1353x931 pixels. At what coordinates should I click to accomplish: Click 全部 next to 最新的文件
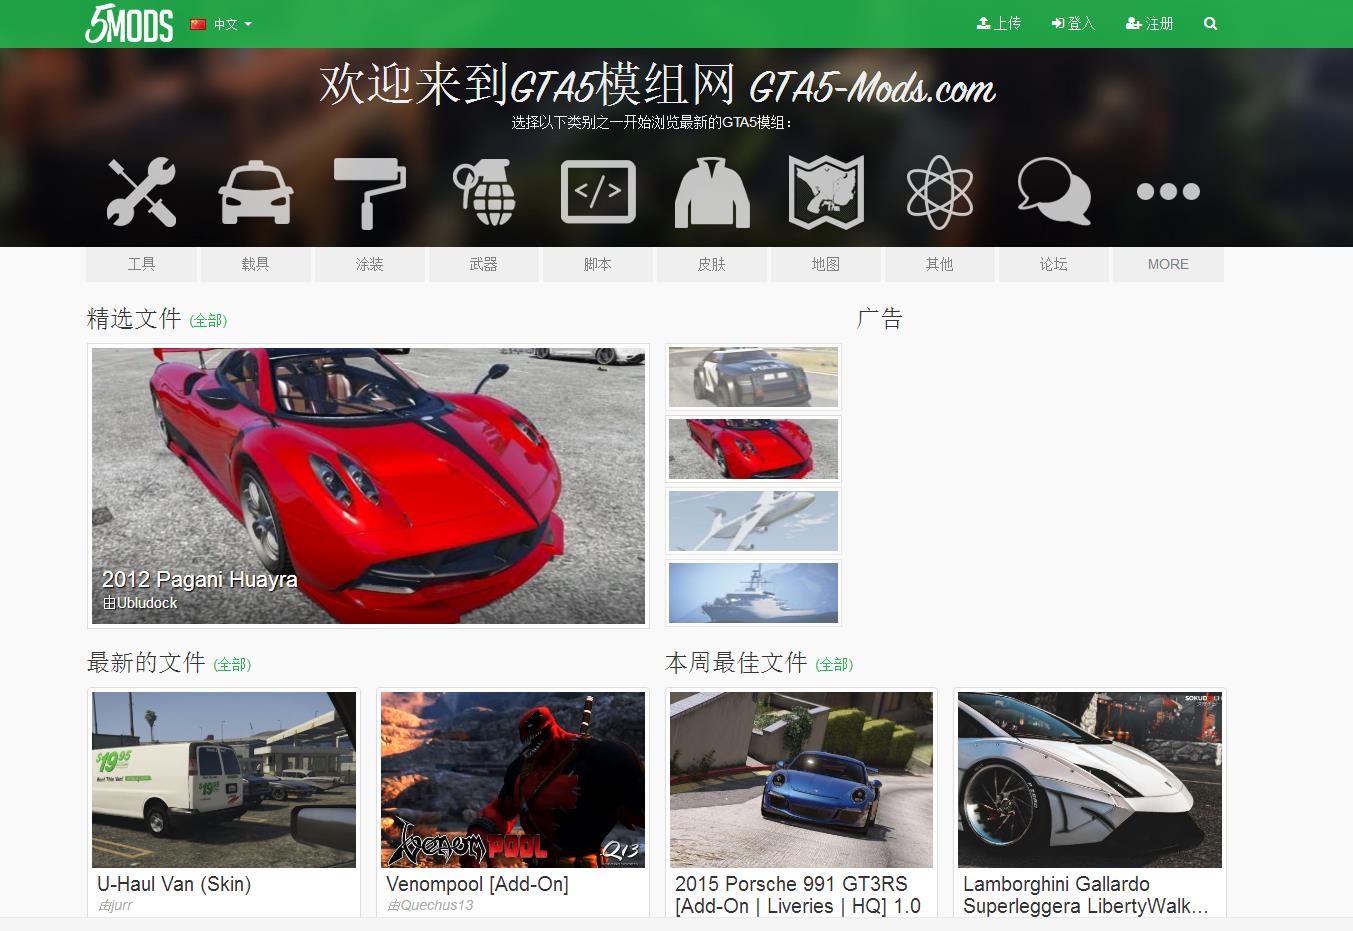[232, 664]
